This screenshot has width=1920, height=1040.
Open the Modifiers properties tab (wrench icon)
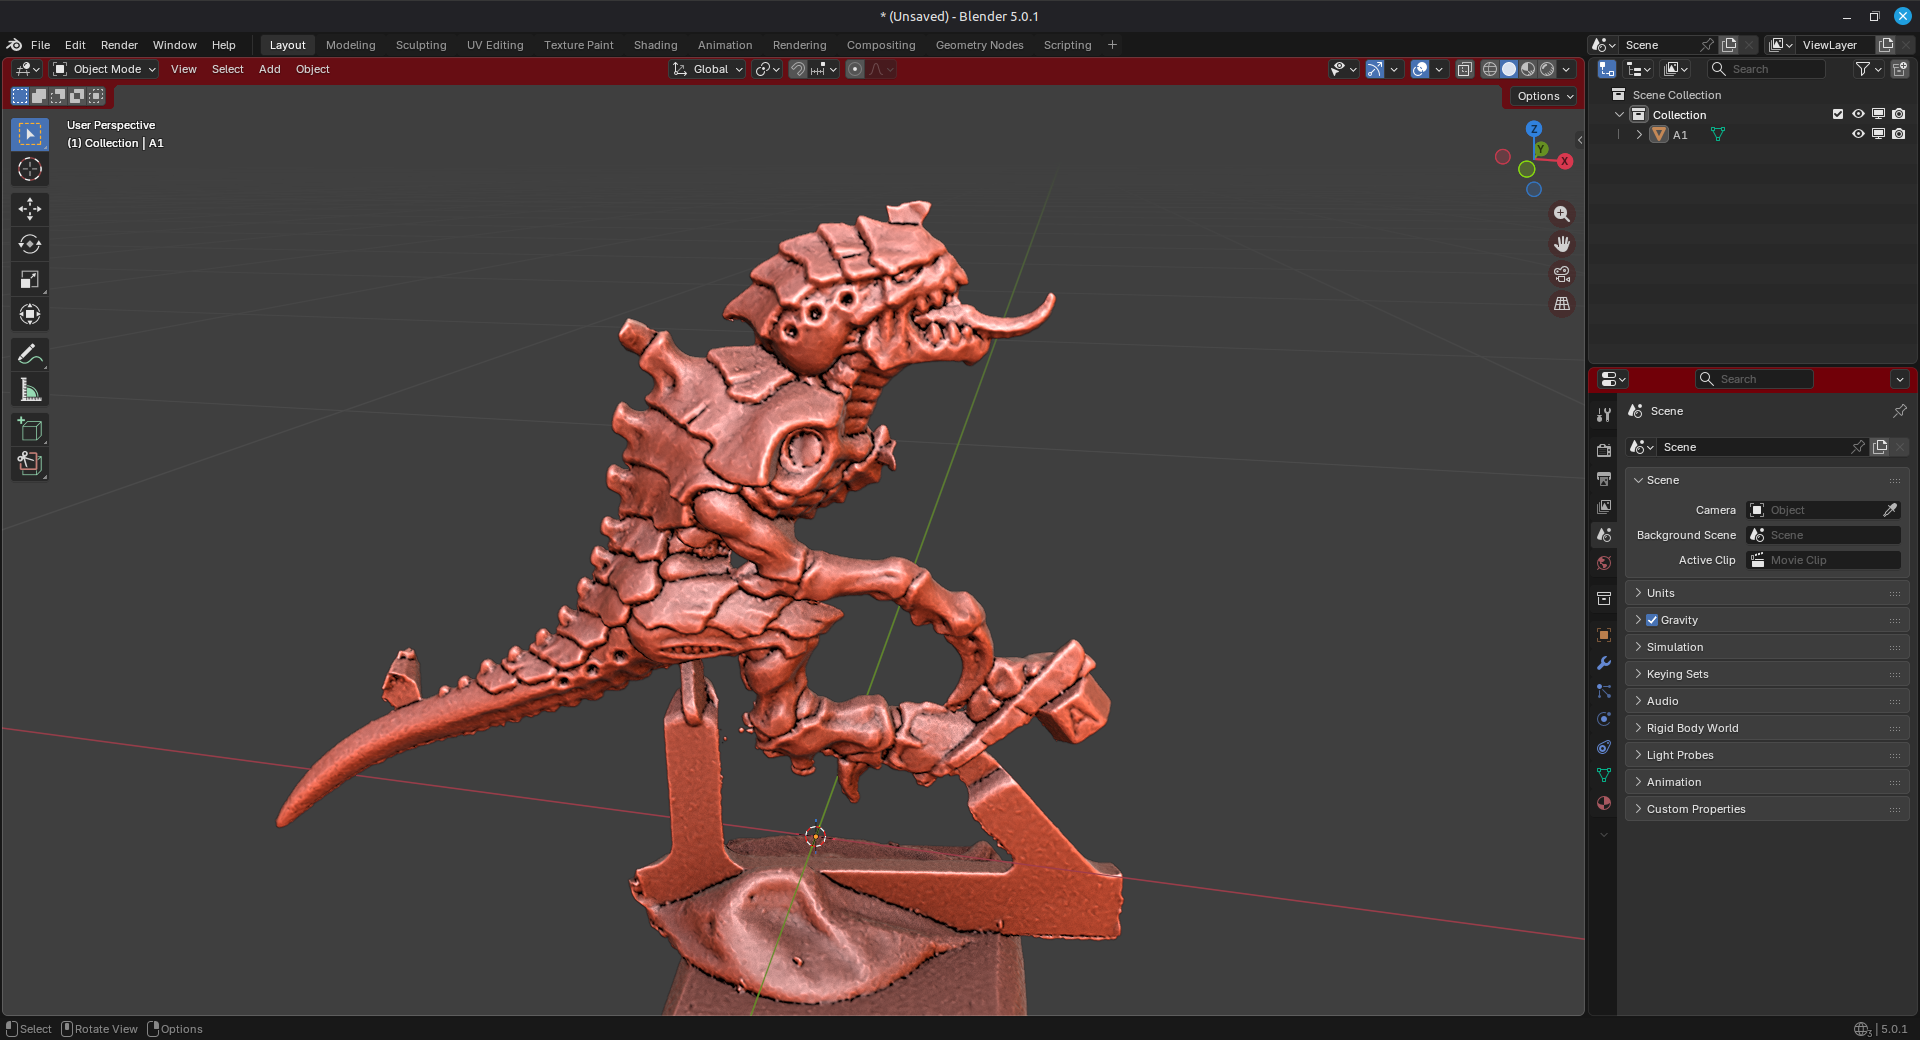1604,663
